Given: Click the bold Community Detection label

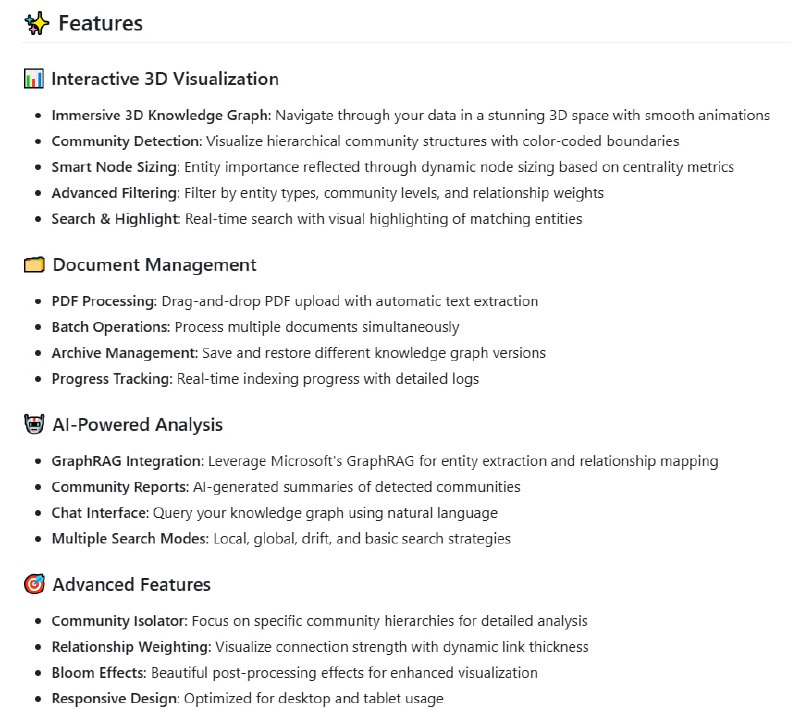Looking at the screenshot, I should coord(126,141).
